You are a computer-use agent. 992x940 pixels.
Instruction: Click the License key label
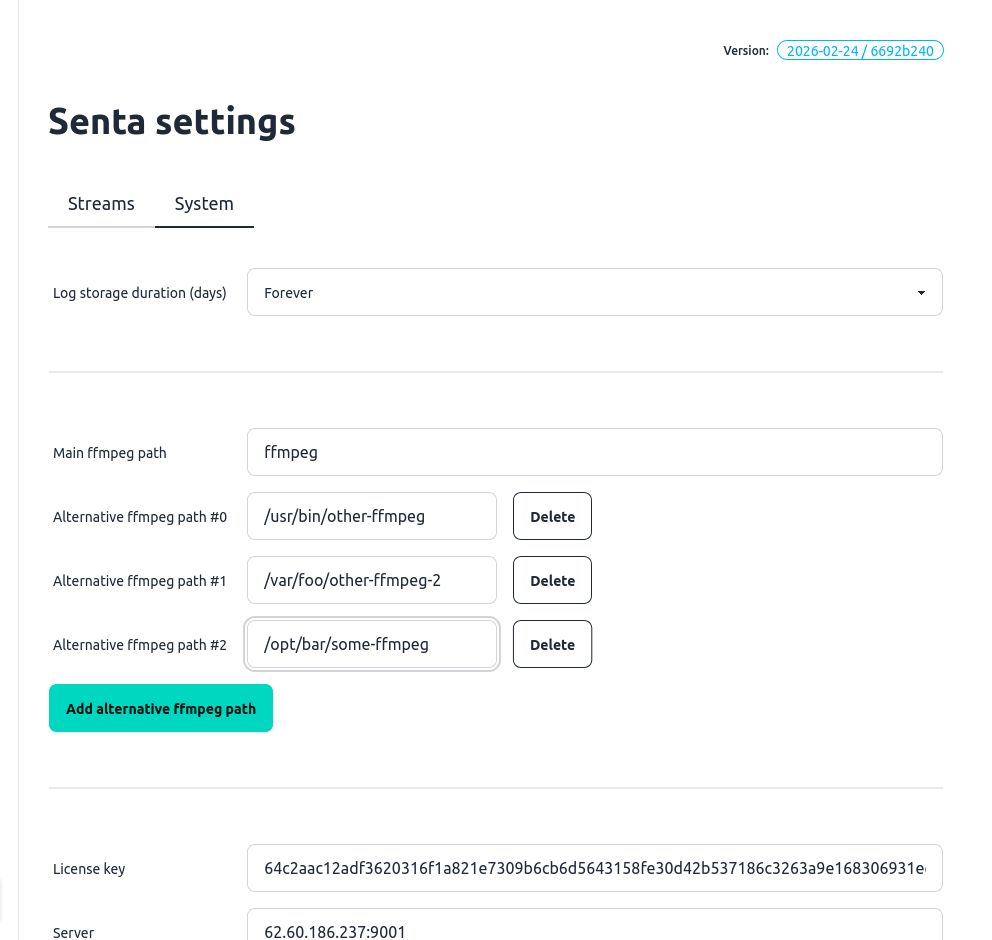click(89, 869)
